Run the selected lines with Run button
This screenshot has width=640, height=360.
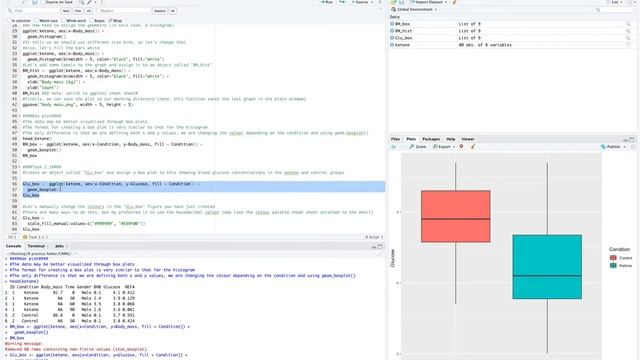tap(327, 2)
